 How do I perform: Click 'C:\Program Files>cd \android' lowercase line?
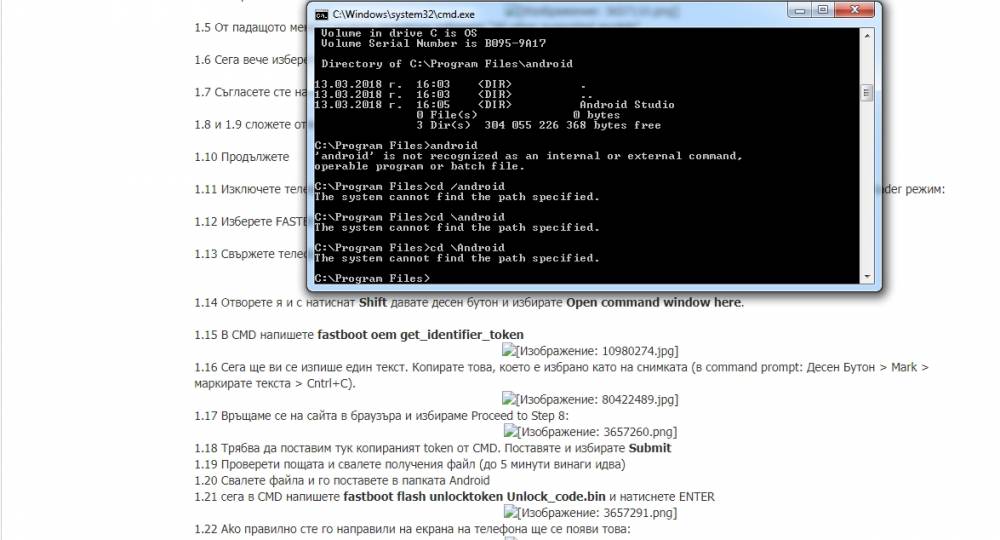click(x=409, y=217)
